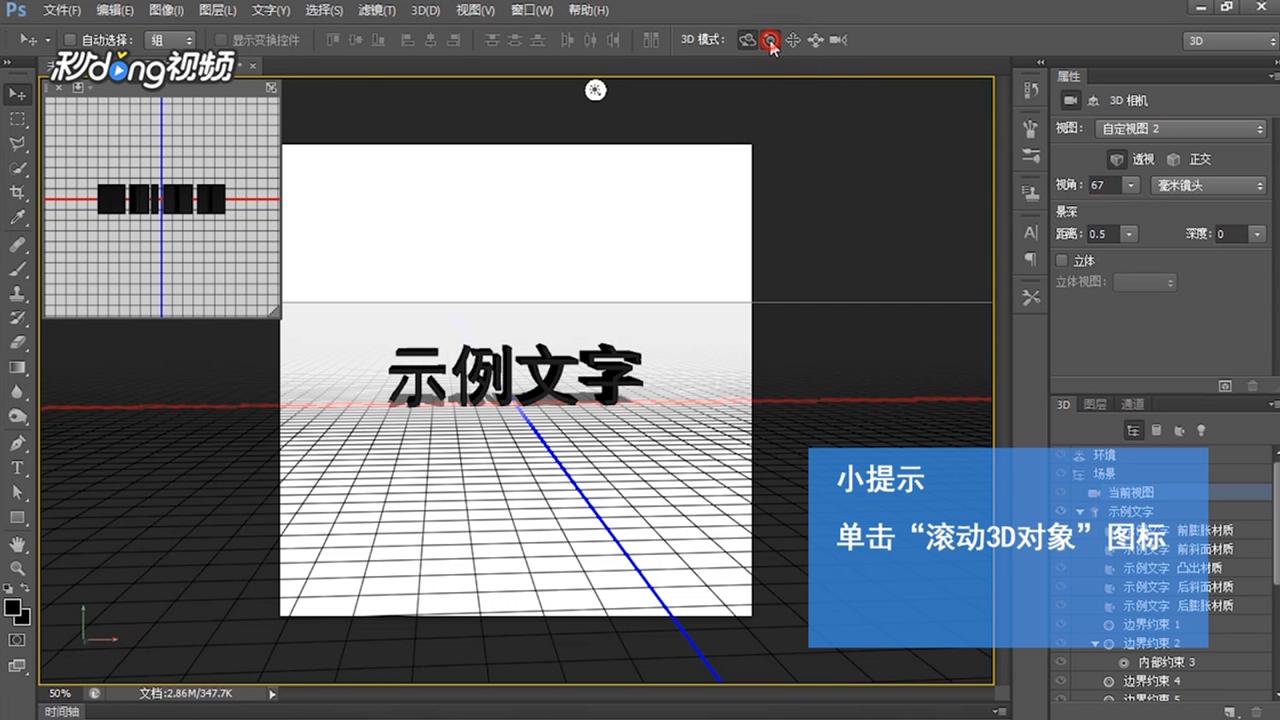This screenshot has width=1280, height=720.
Task: Click the 3D camera icon in Properties
Action: point(1070,100)
